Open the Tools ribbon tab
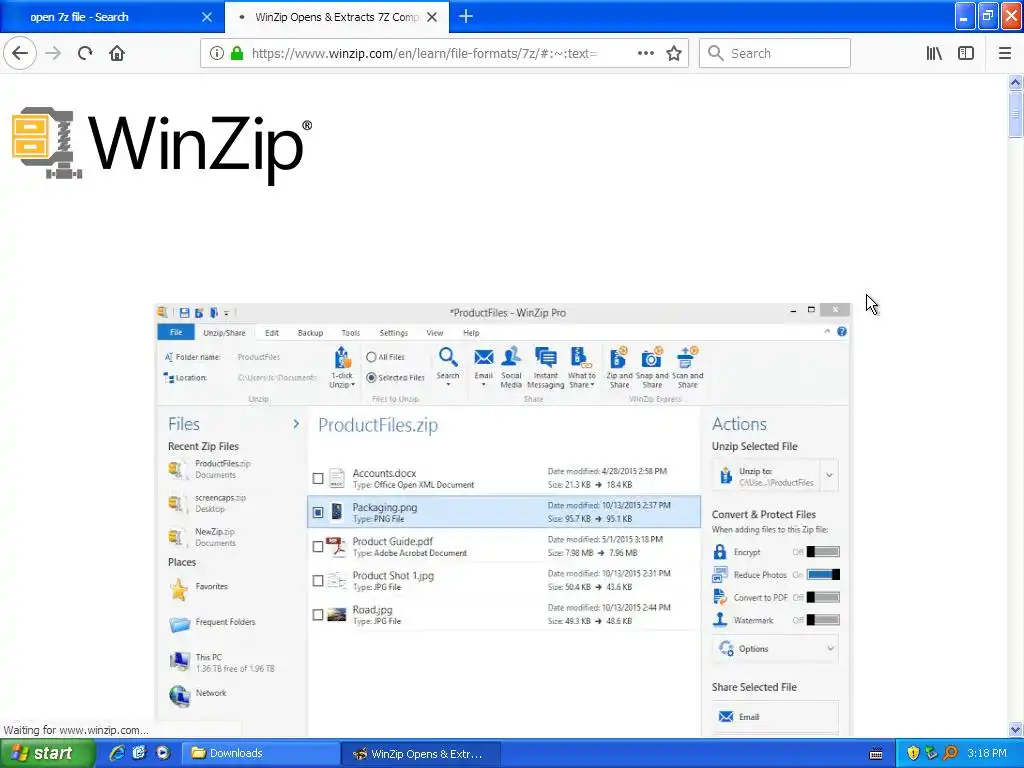This screenshot has height=768, width=1024. coord(351,332)
